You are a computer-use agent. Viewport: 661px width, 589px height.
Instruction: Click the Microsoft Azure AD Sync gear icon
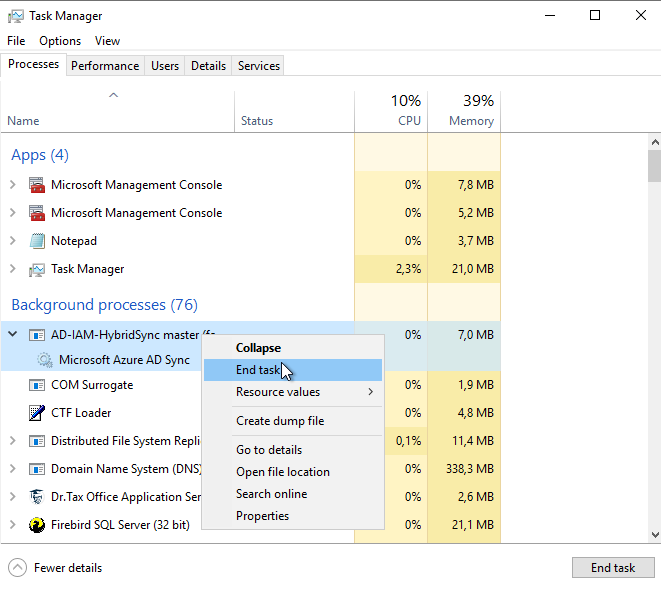point(44,360)
